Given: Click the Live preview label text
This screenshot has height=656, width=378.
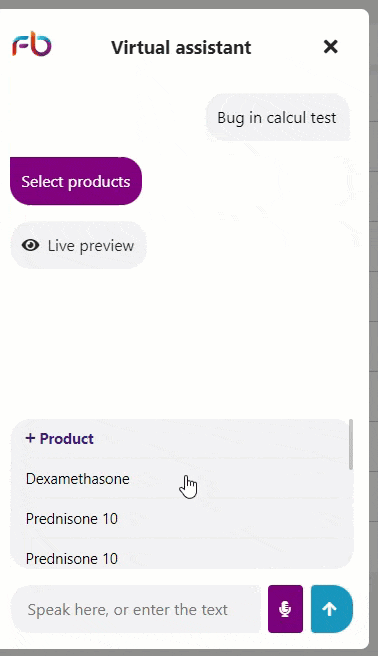Looking at the screenshot, I should click(91, 246).
